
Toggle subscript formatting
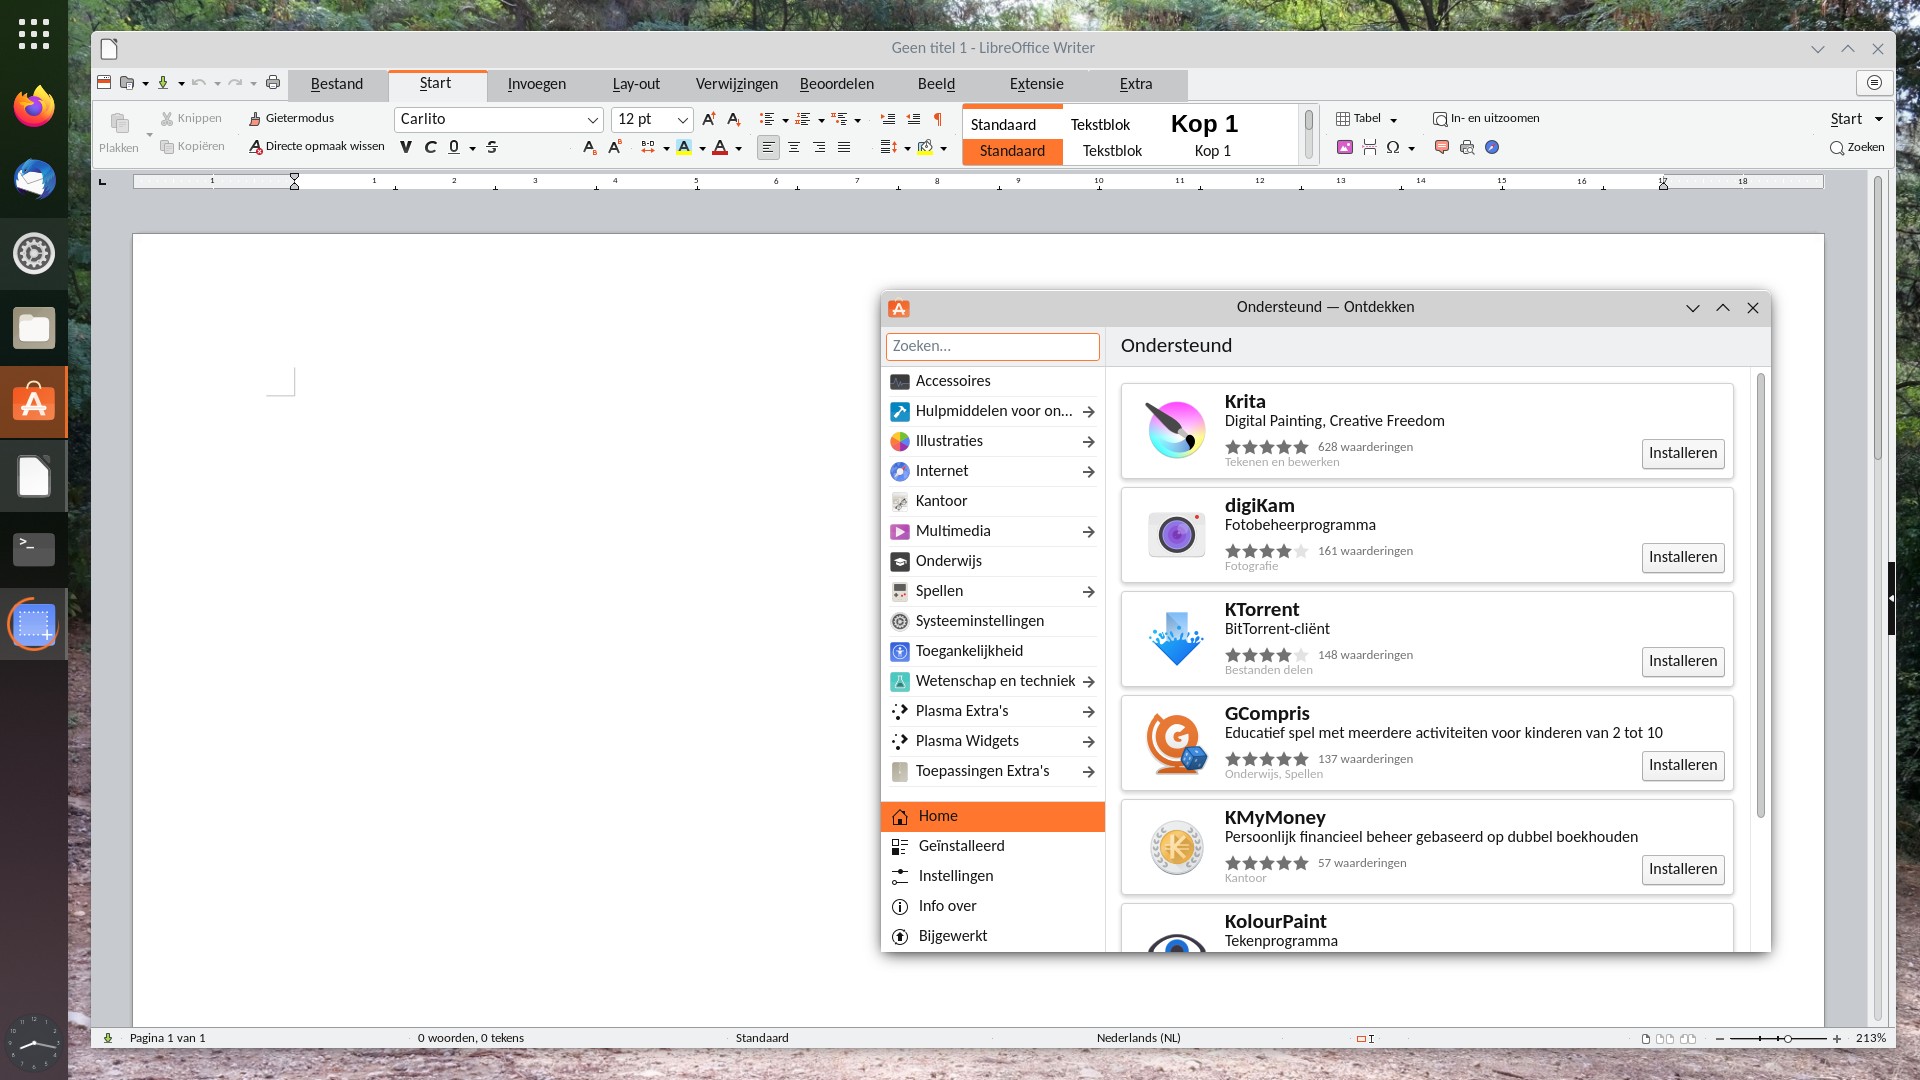point(589,148)
